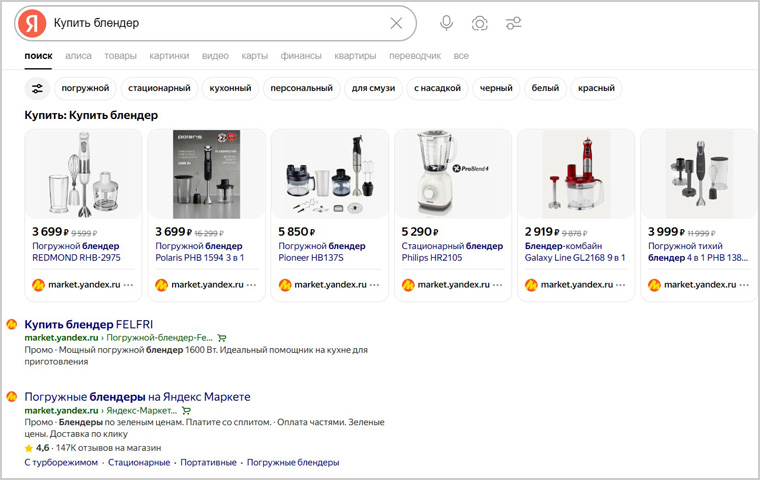Switch to the картинки tab
This screenshot has width=760, height=480.
169,56
